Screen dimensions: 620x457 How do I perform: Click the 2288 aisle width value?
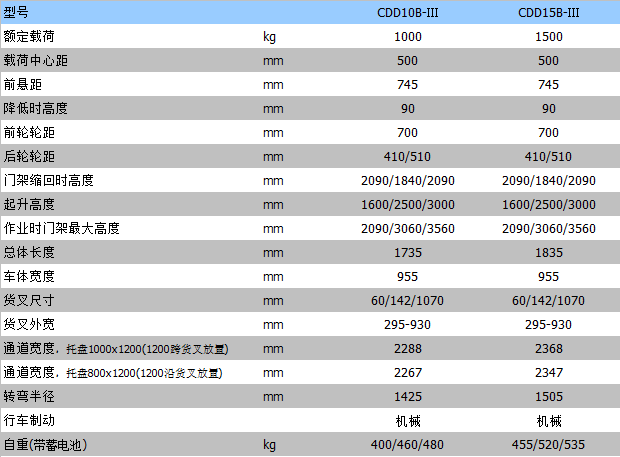click(408, 348)
